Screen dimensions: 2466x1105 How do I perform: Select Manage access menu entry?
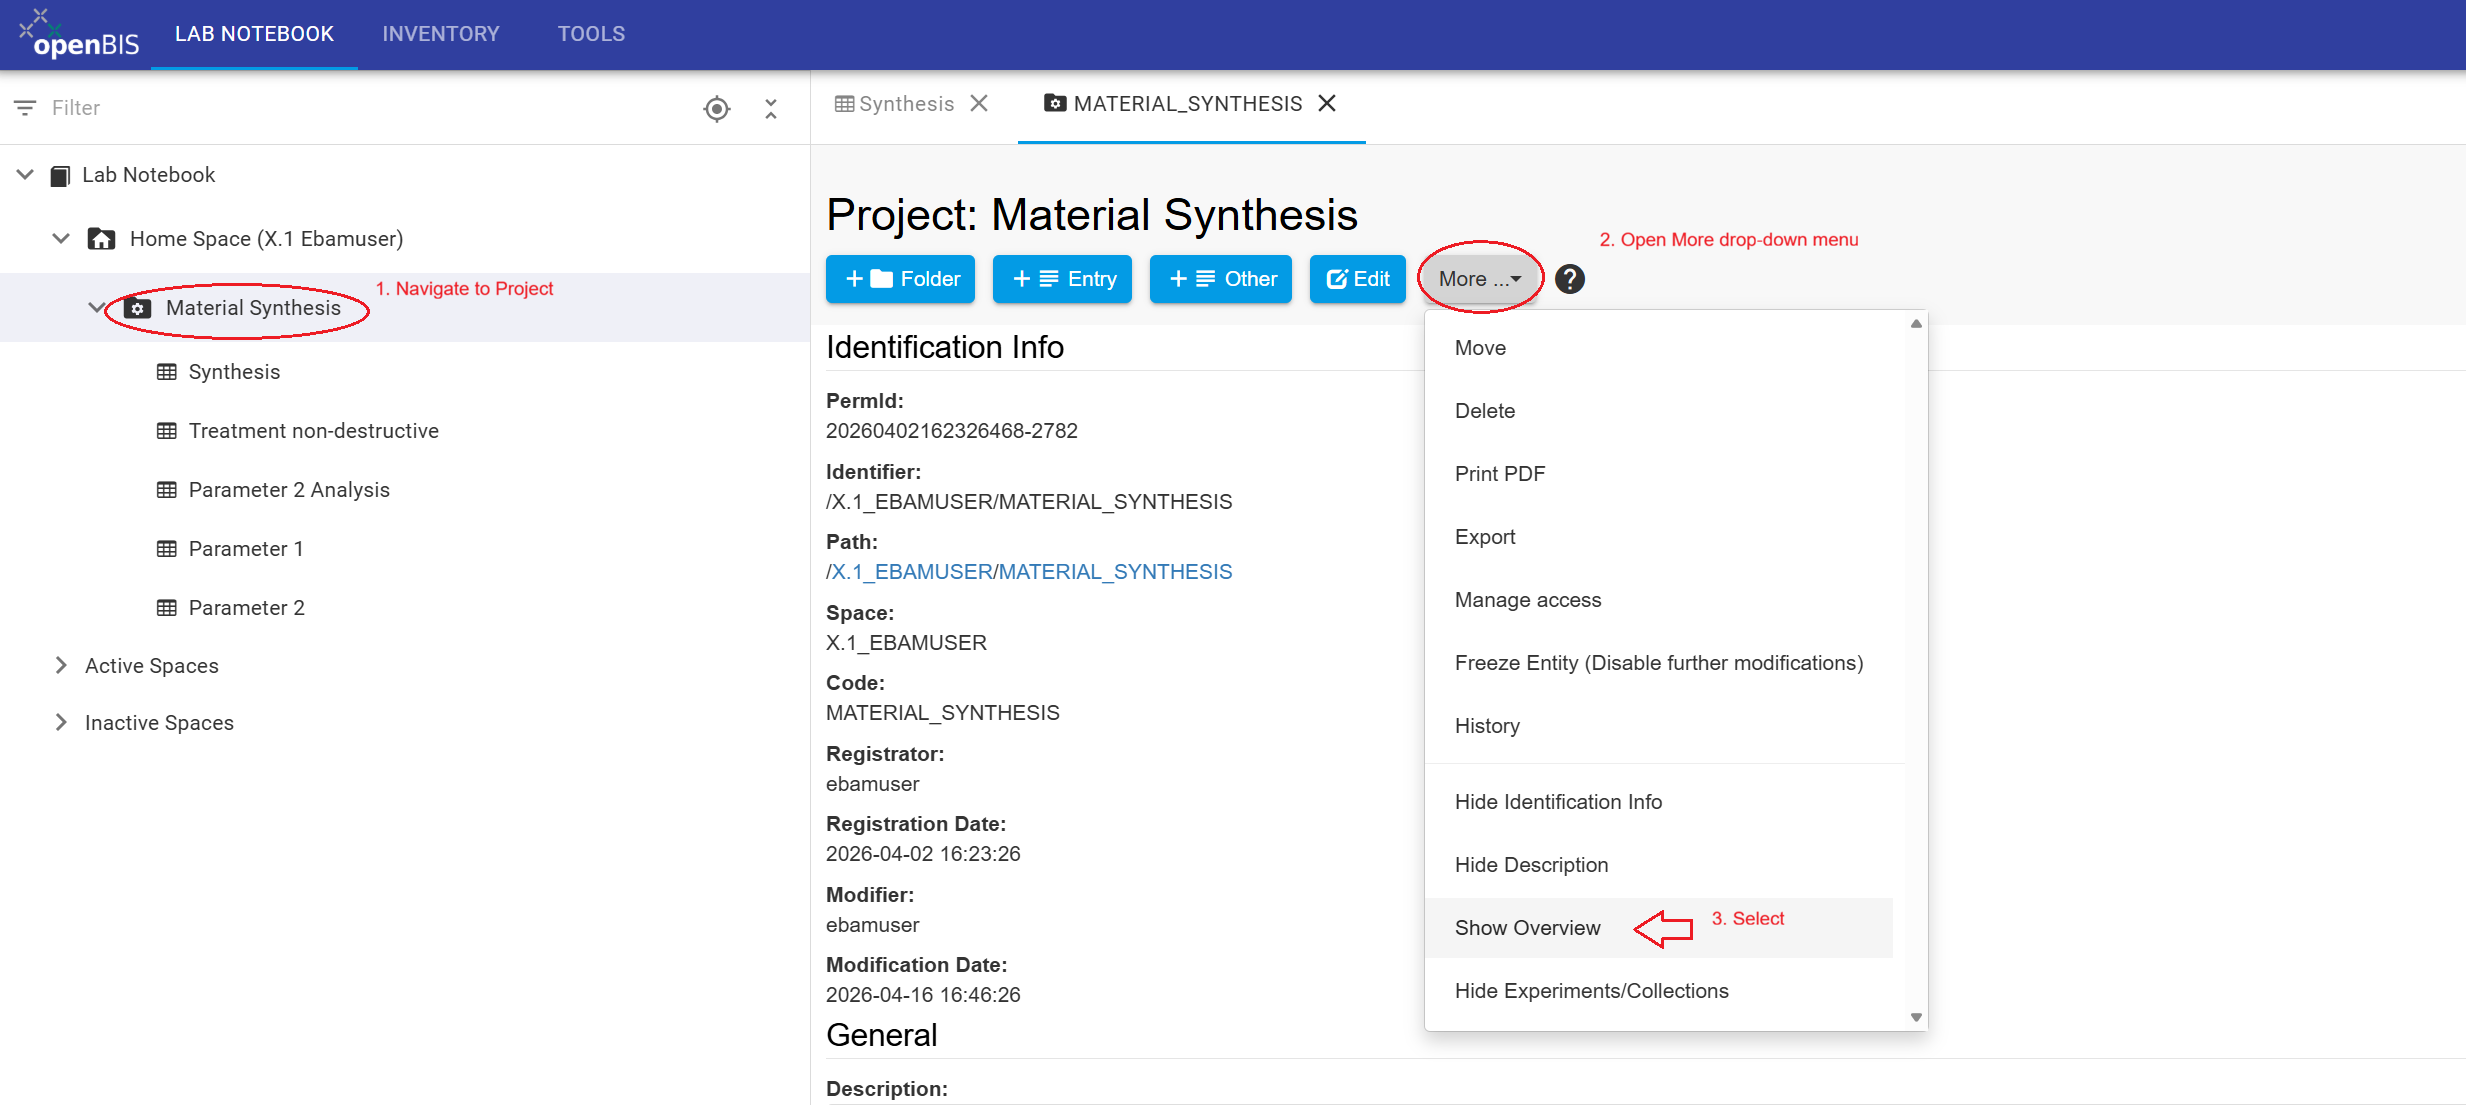pyautogui.click(x=1527, y=600)
